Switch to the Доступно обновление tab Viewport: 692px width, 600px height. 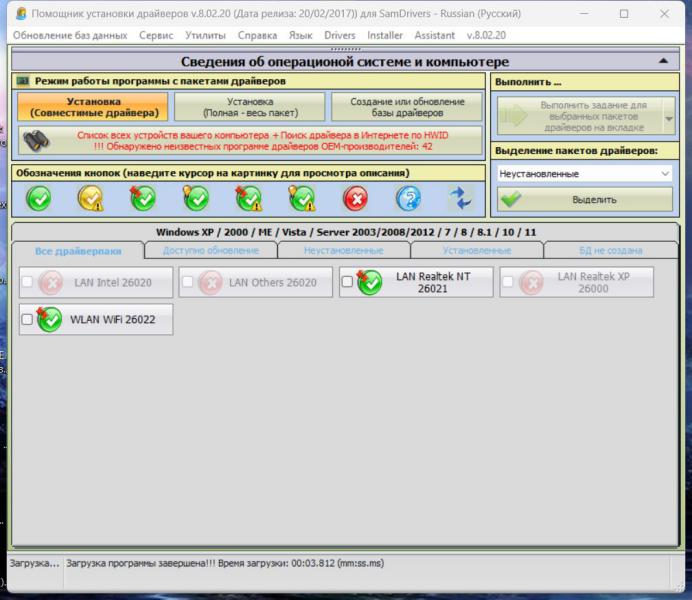pyautogui.click(x=209, y=250)
